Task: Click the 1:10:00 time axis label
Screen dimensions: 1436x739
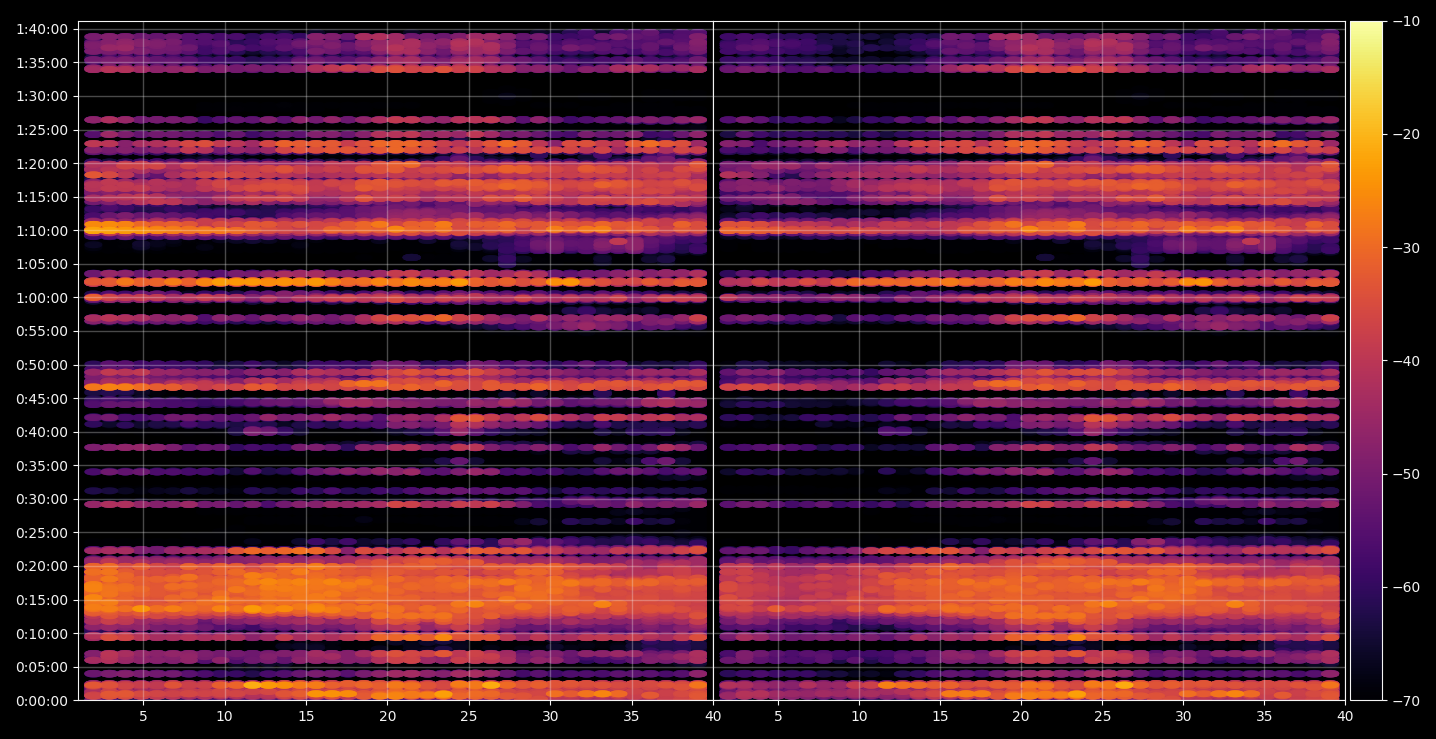Action: [x=42, y=230]
